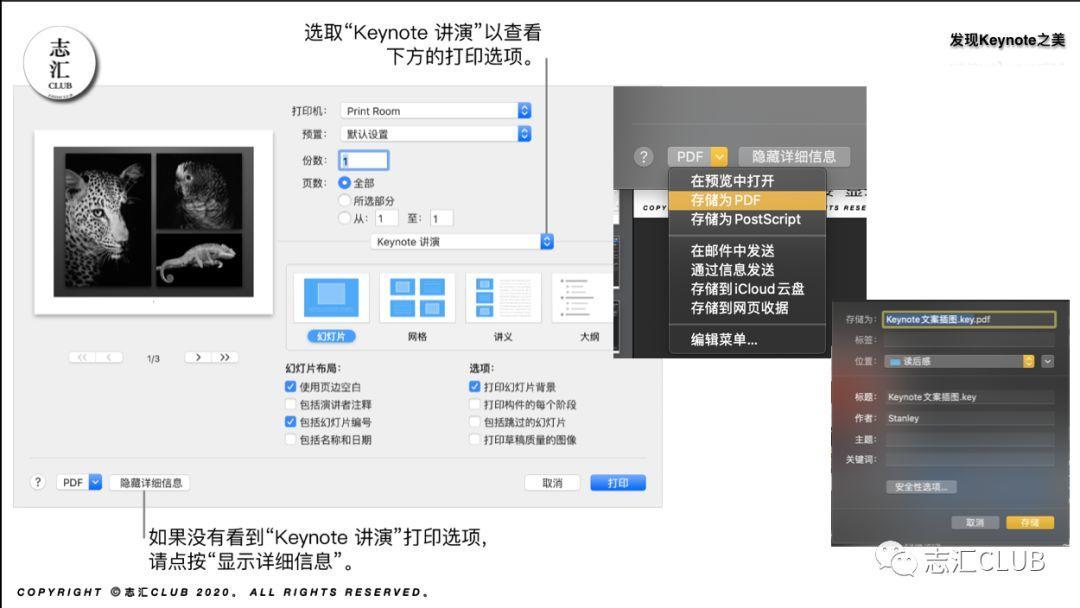
Task: Open the 位置 folder dropdown
Action: [x=959, y=361]
